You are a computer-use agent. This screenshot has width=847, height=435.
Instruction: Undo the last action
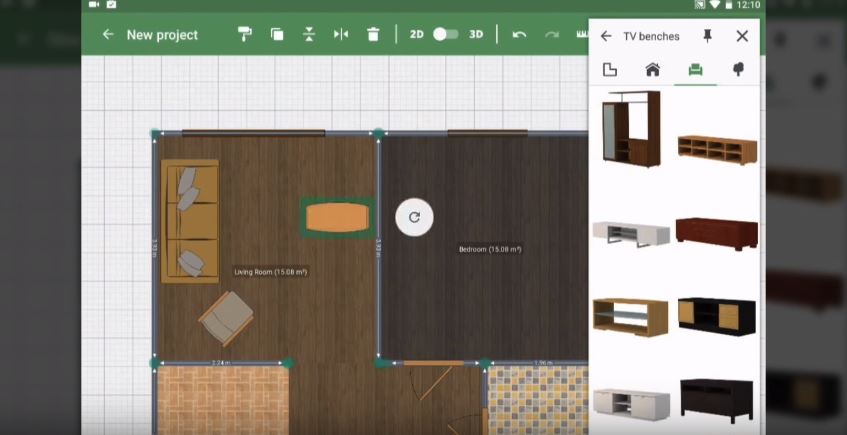click(519, 35)
